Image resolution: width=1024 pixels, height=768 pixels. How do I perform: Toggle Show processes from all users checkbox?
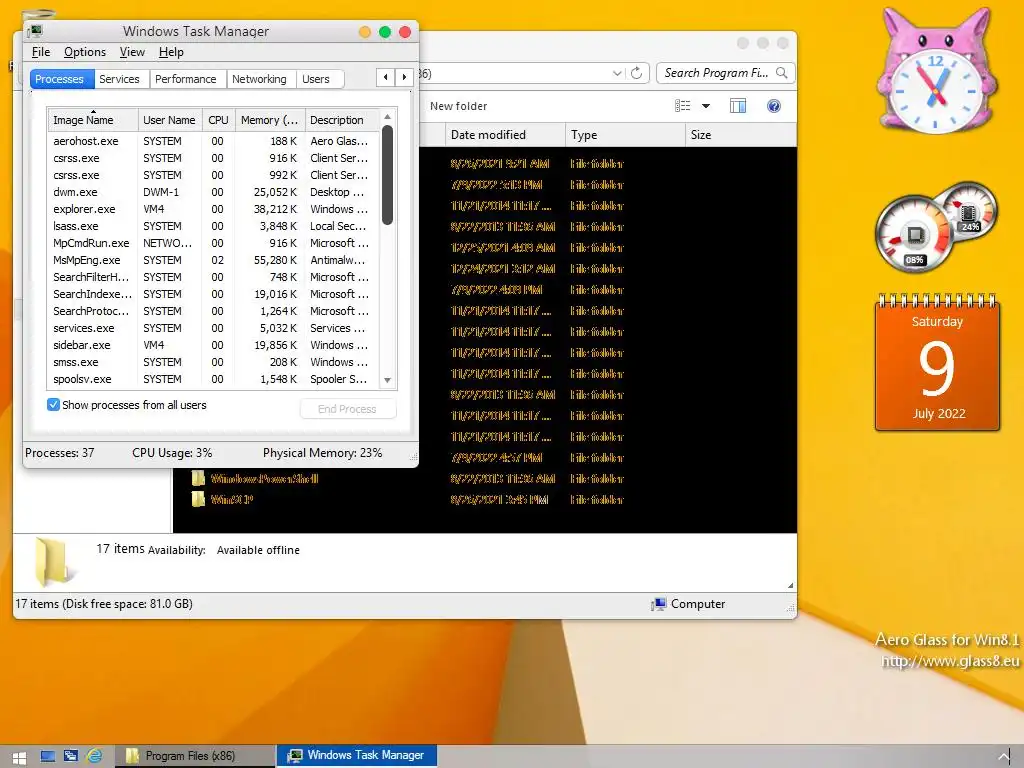pyautogui.click(x=54, y=405)
